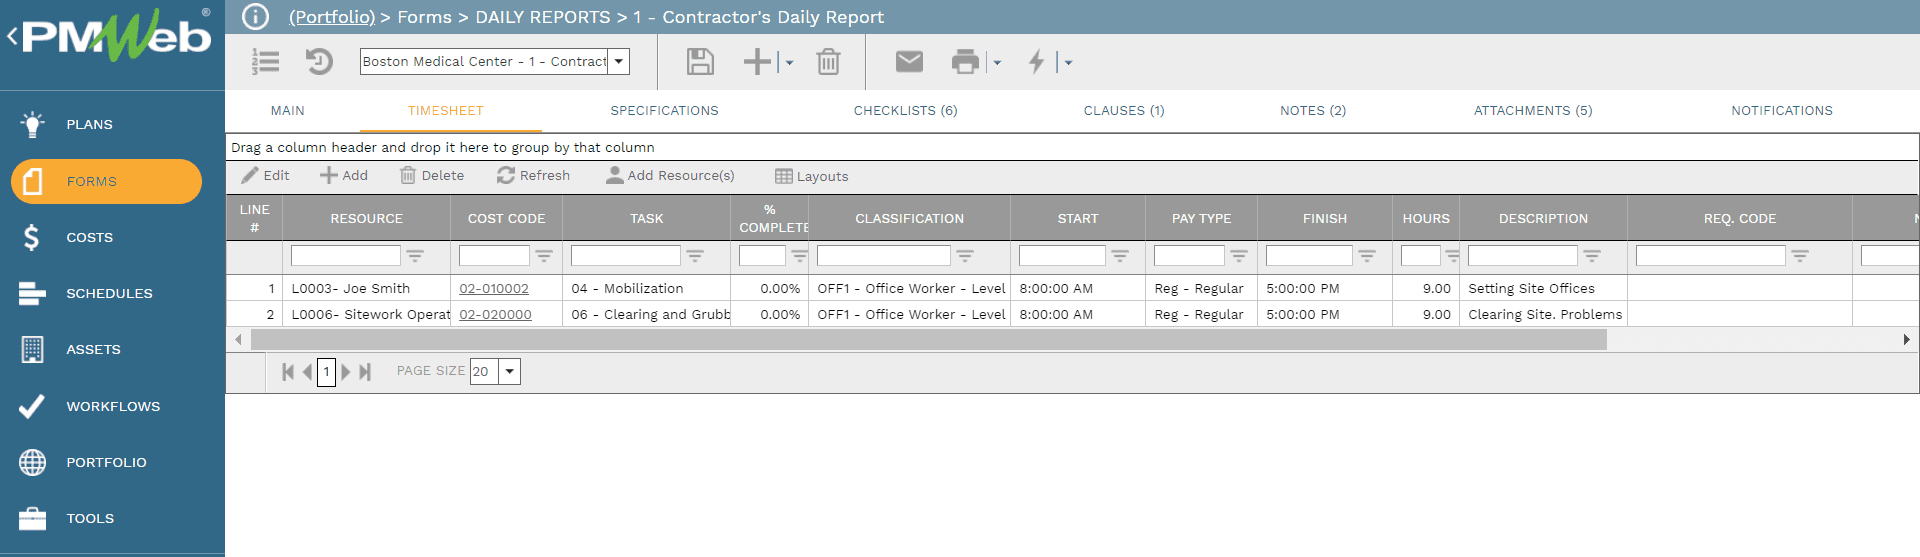1920x557 pixels.
Task: Open the Notes (2) tab
Action: pyautogui.click(x=1313, y=111)
